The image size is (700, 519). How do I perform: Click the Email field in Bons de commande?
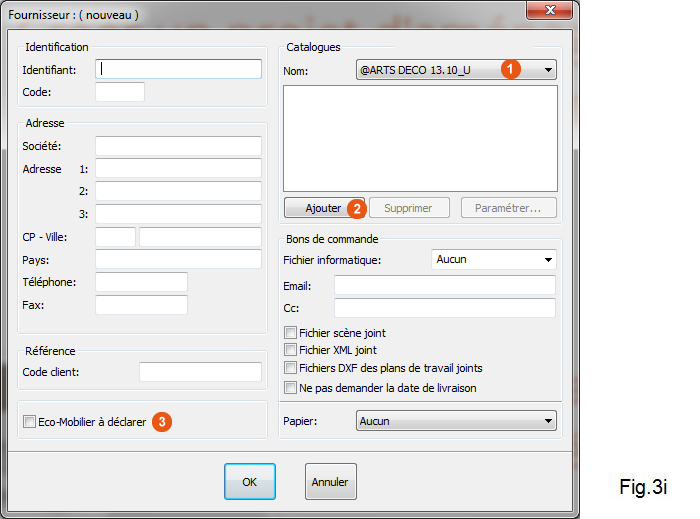[444, 286]
